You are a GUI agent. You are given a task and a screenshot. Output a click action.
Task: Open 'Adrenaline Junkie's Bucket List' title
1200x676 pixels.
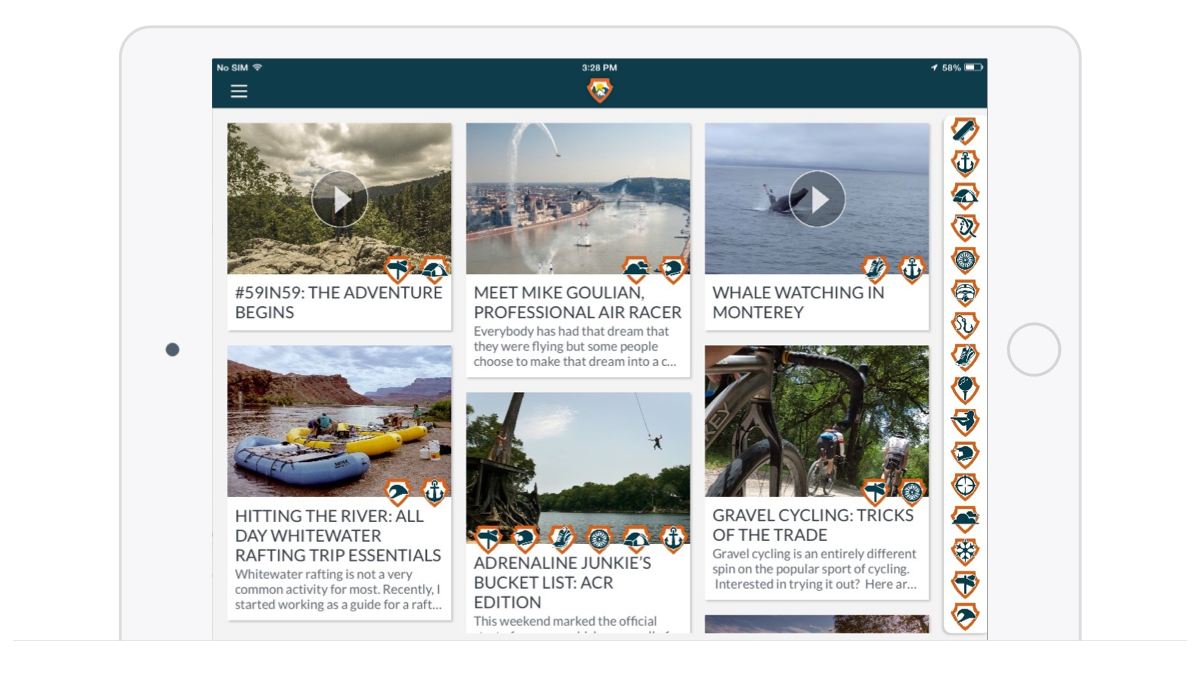(562, 582)
